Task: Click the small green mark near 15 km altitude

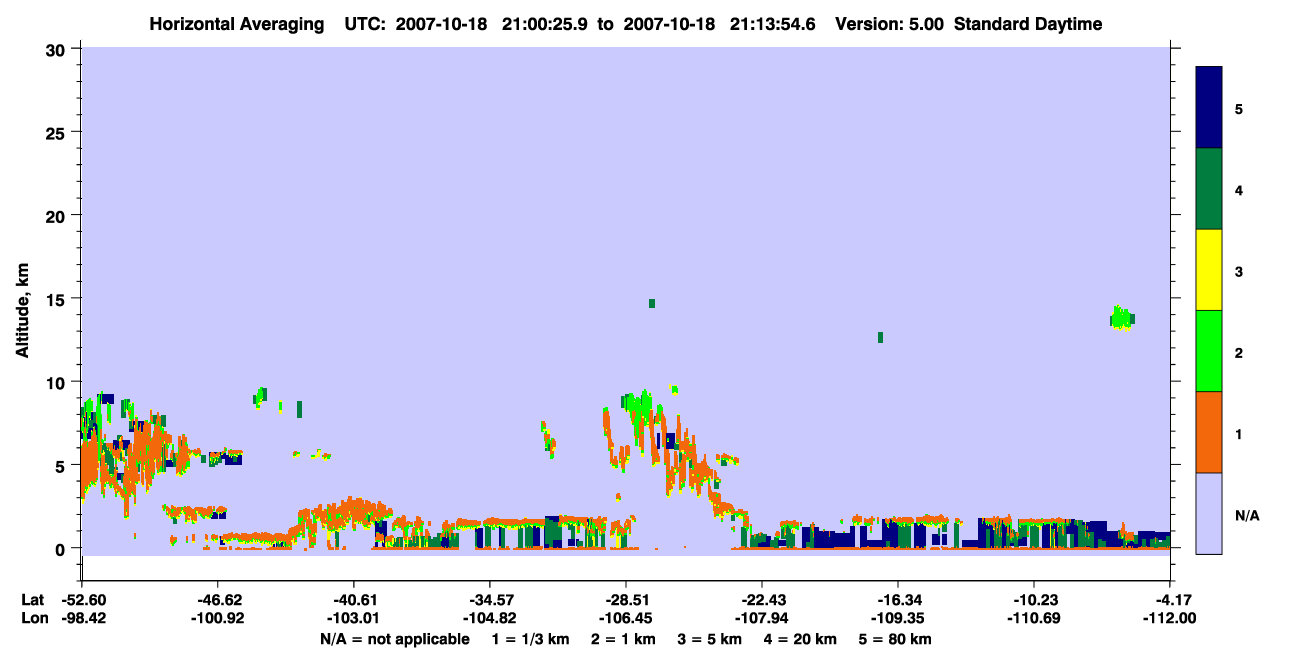Action: point(652,303)
